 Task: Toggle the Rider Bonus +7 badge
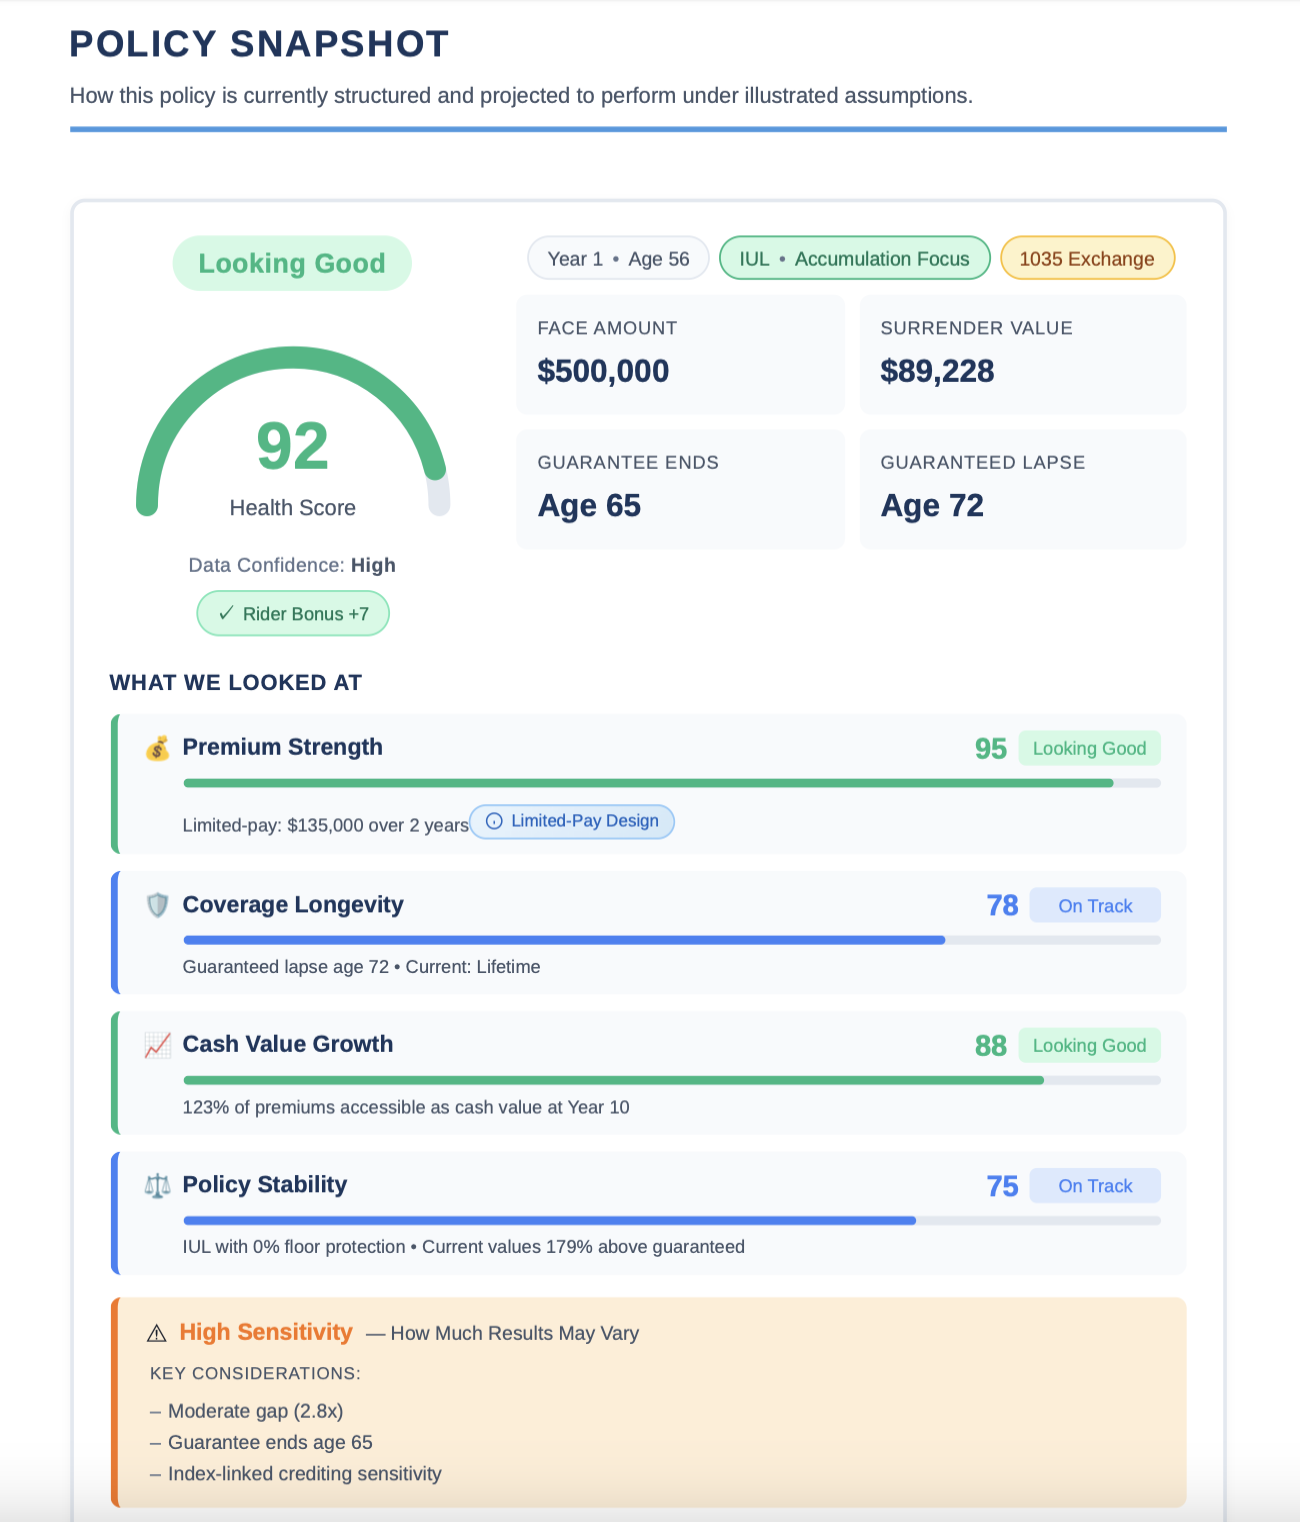click(x=292, y=613)
